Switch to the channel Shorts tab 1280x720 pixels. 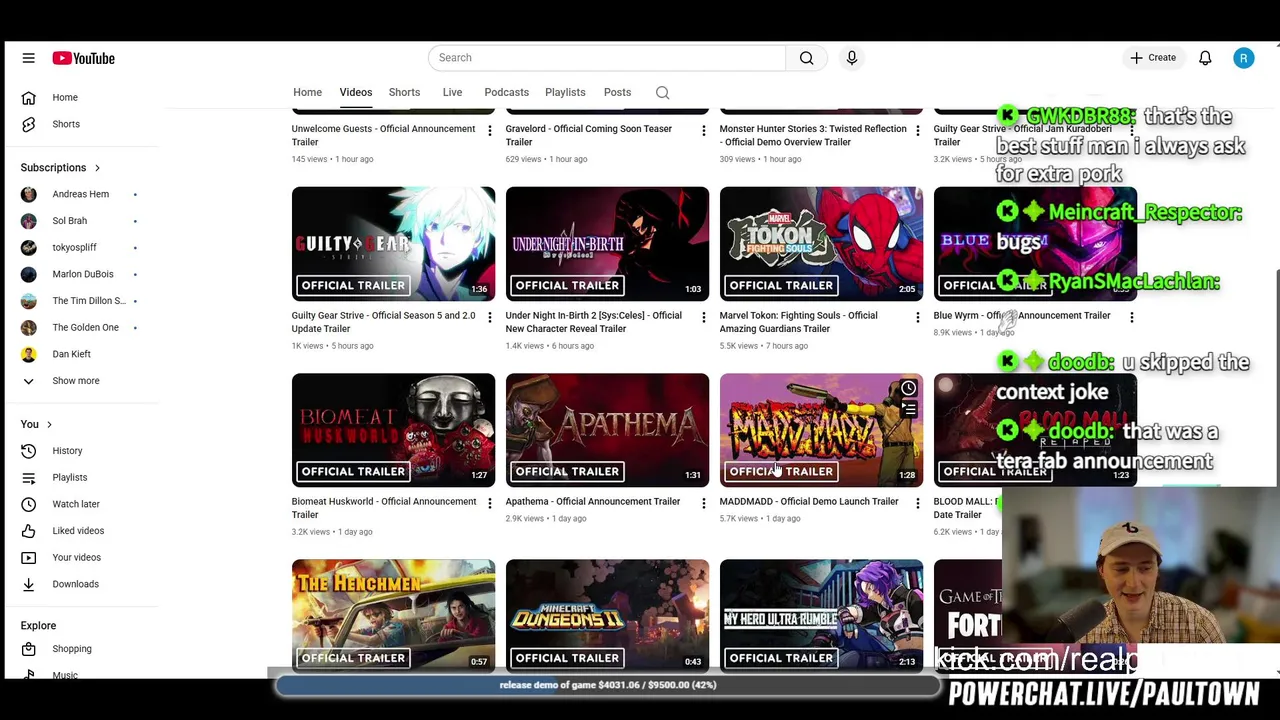point(404,92)
